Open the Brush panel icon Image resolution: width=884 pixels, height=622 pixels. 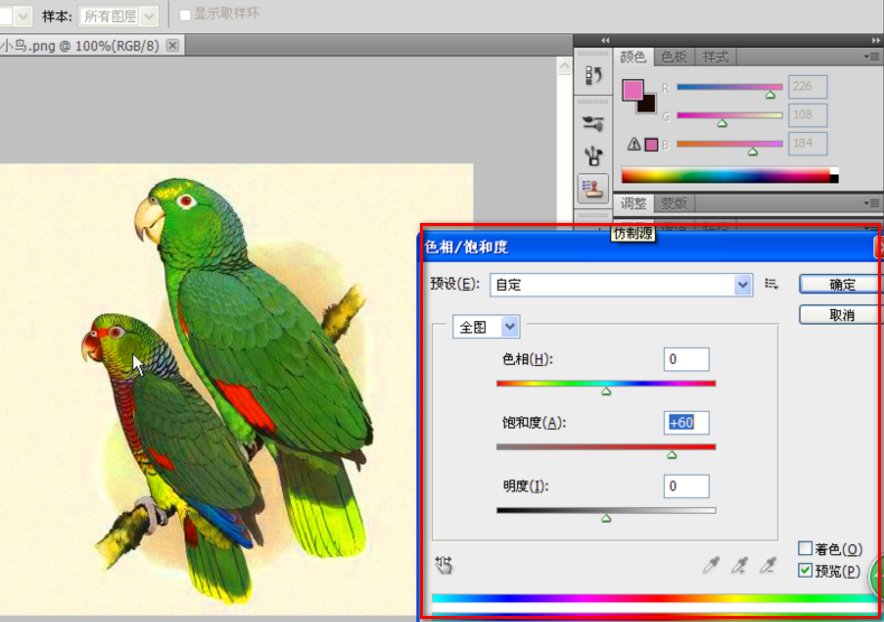pyautogui.click(x=594, y=124)
